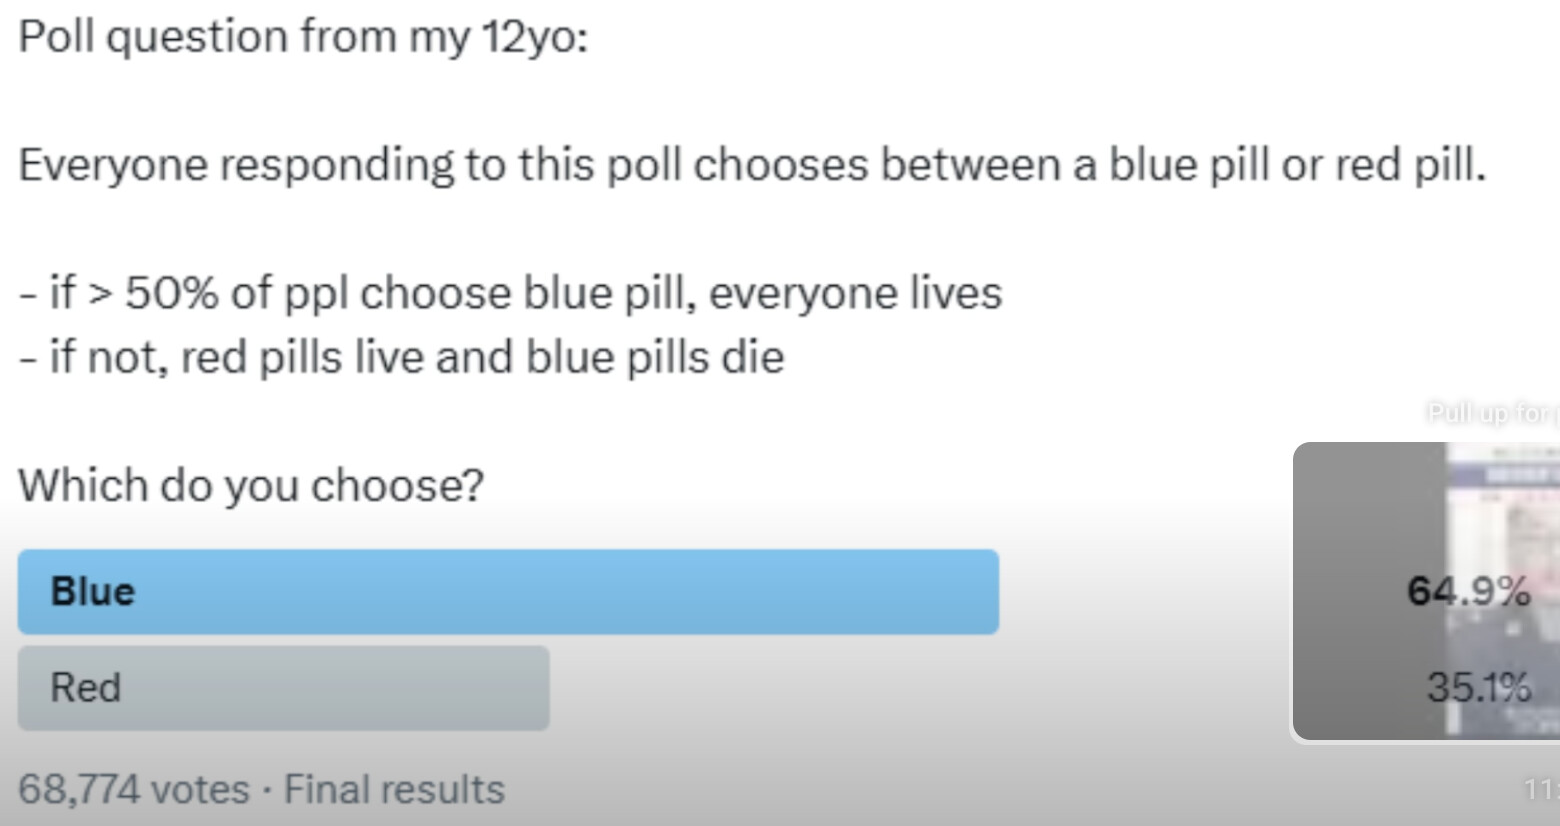Click the "50%" threshold in the poll rules
The width and height of the screenshot is (1560, 826).
click(171, 293)
